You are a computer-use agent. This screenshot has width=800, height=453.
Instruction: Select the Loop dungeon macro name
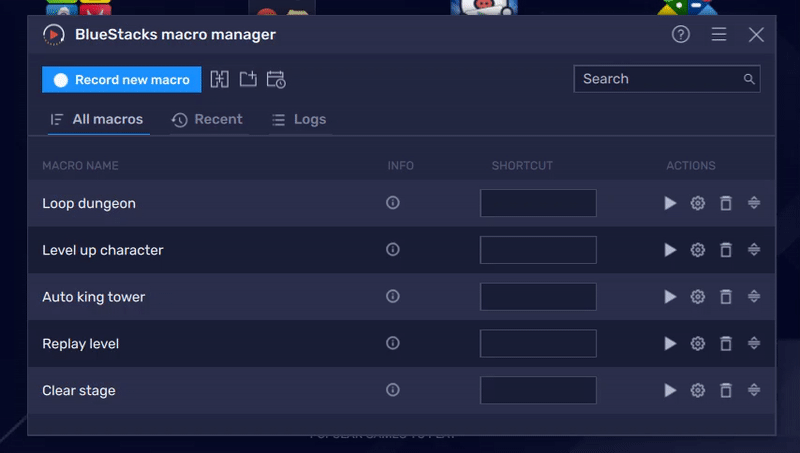coord(89,204)
